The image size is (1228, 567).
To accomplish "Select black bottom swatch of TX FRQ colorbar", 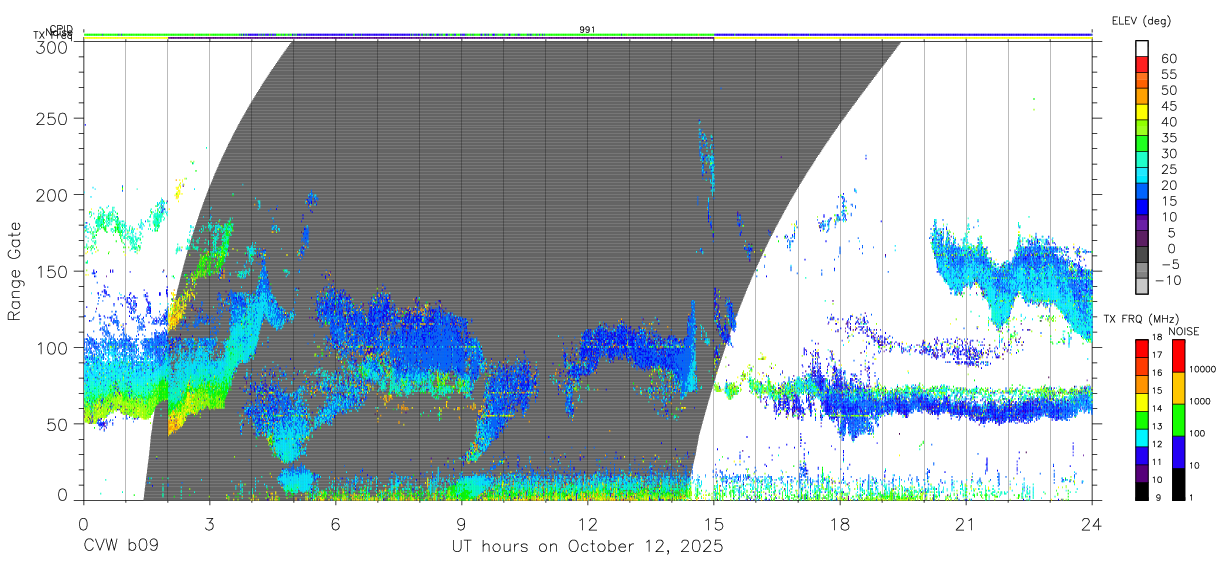I will pyautogui.click(x=1141, y=489).
